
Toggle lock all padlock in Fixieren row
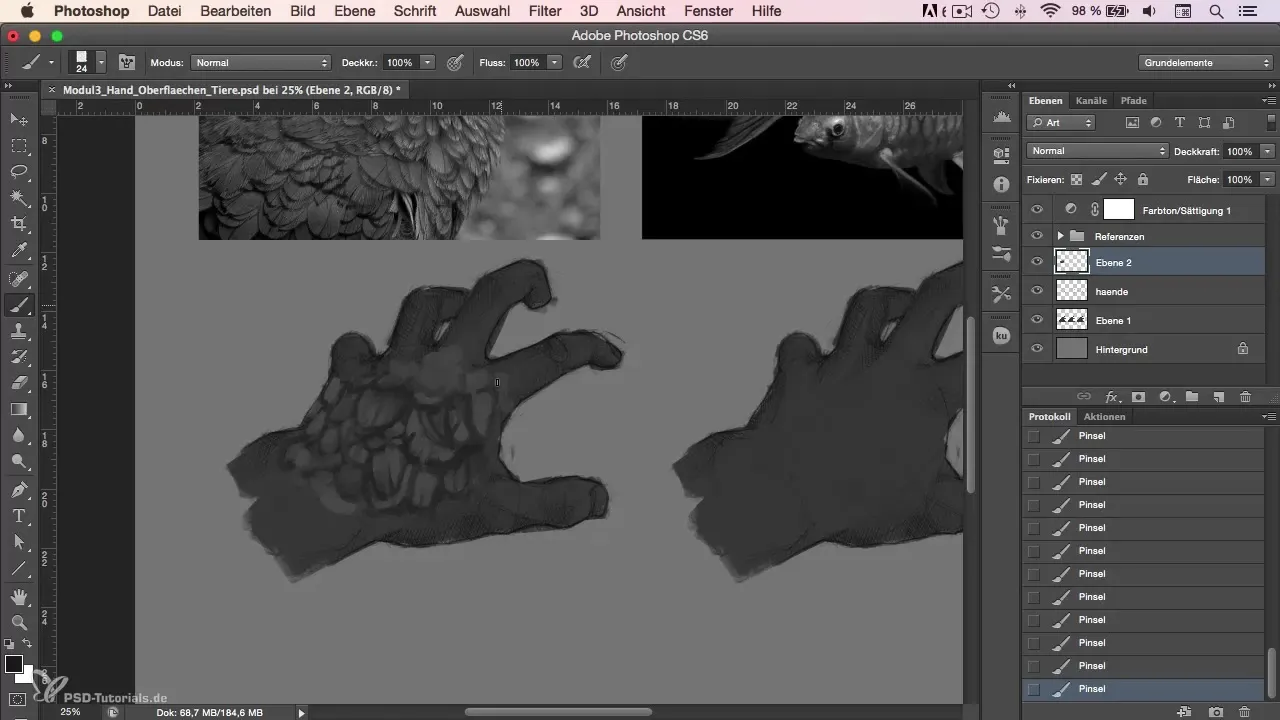coord(1142,180)
